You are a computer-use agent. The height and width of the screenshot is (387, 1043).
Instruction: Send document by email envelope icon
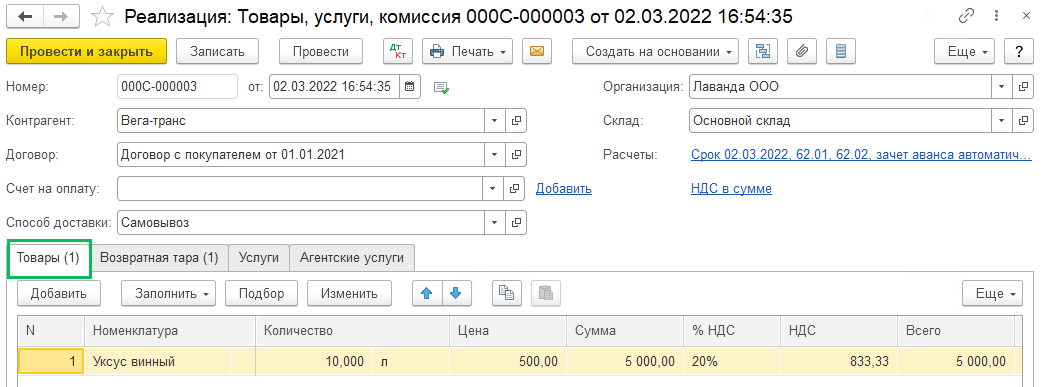pos(537,51)
